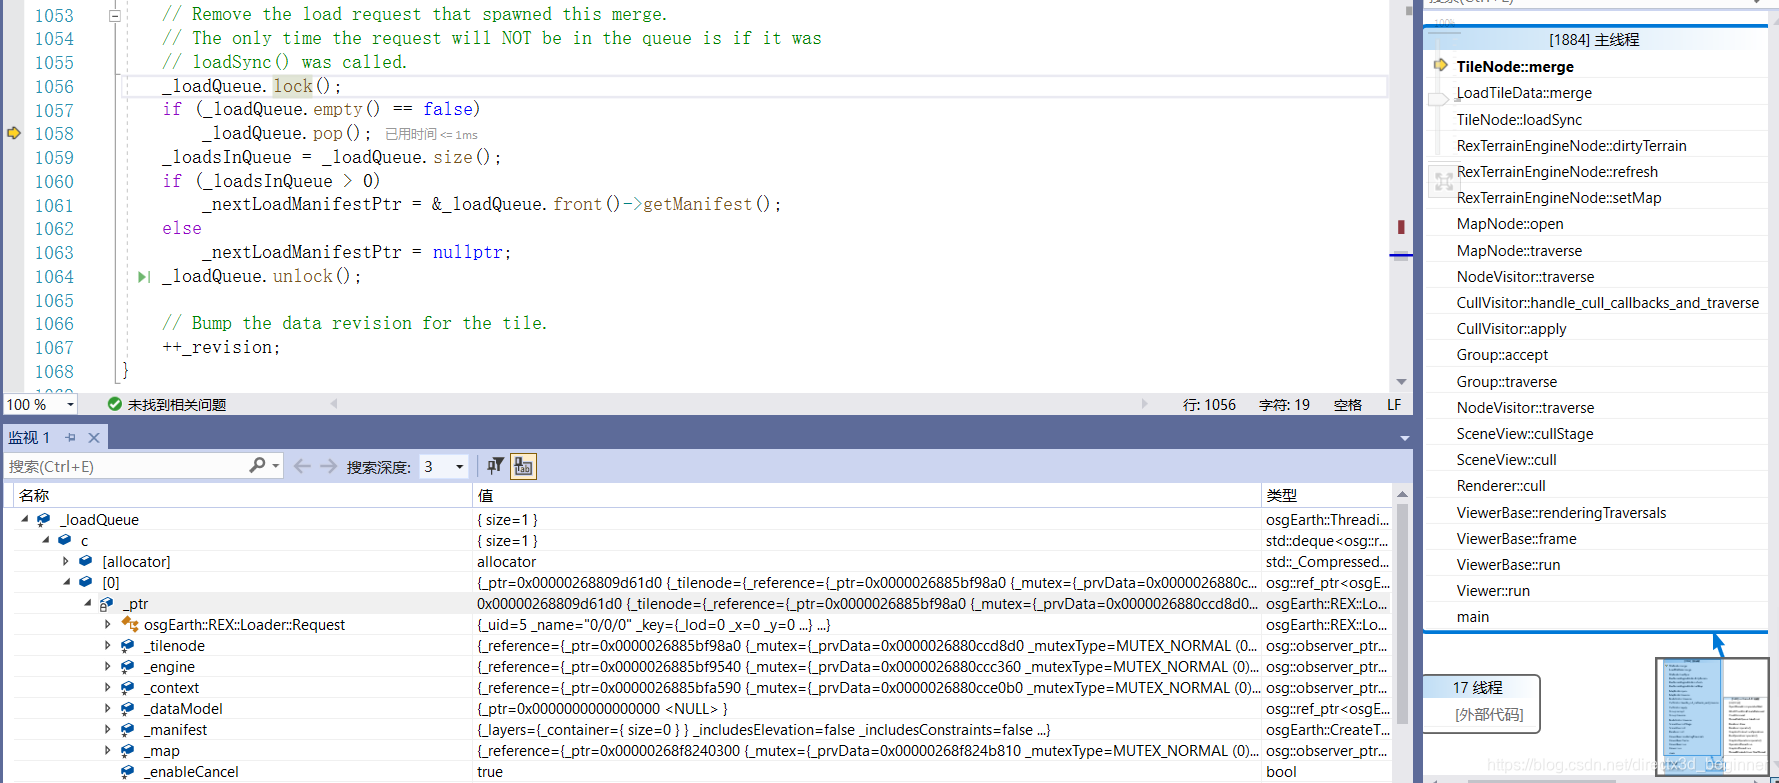Click the search magnifier icon in watch window
This screenshot has width=1779, height=783.
click(x=257, y=466)
